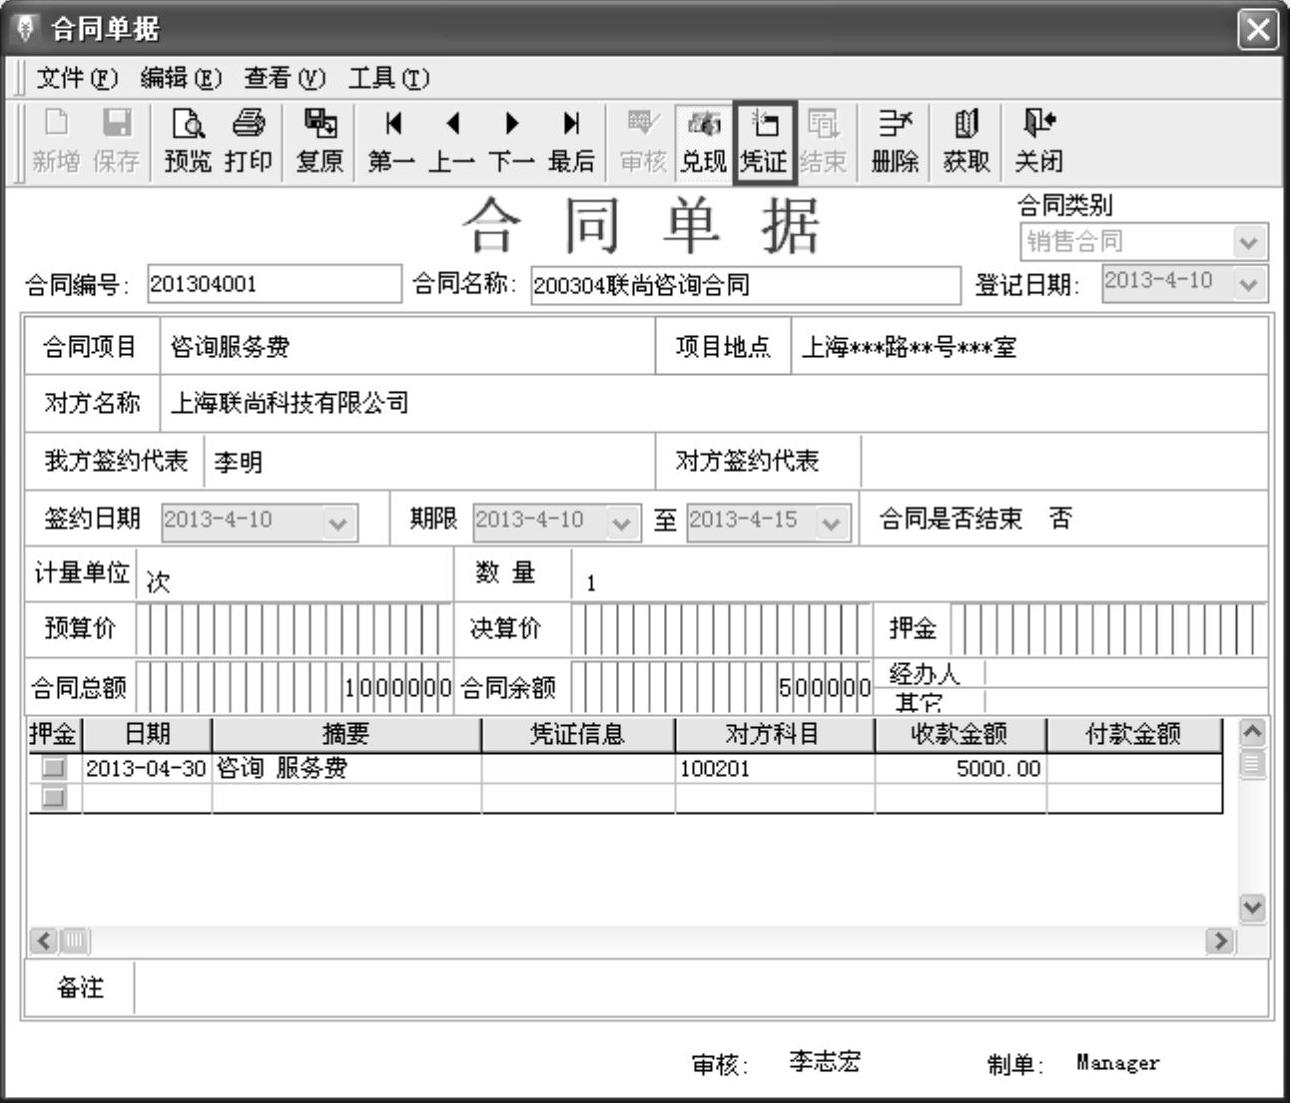Go to 下一 next record

pyautogui.click(x=512, y=141)
